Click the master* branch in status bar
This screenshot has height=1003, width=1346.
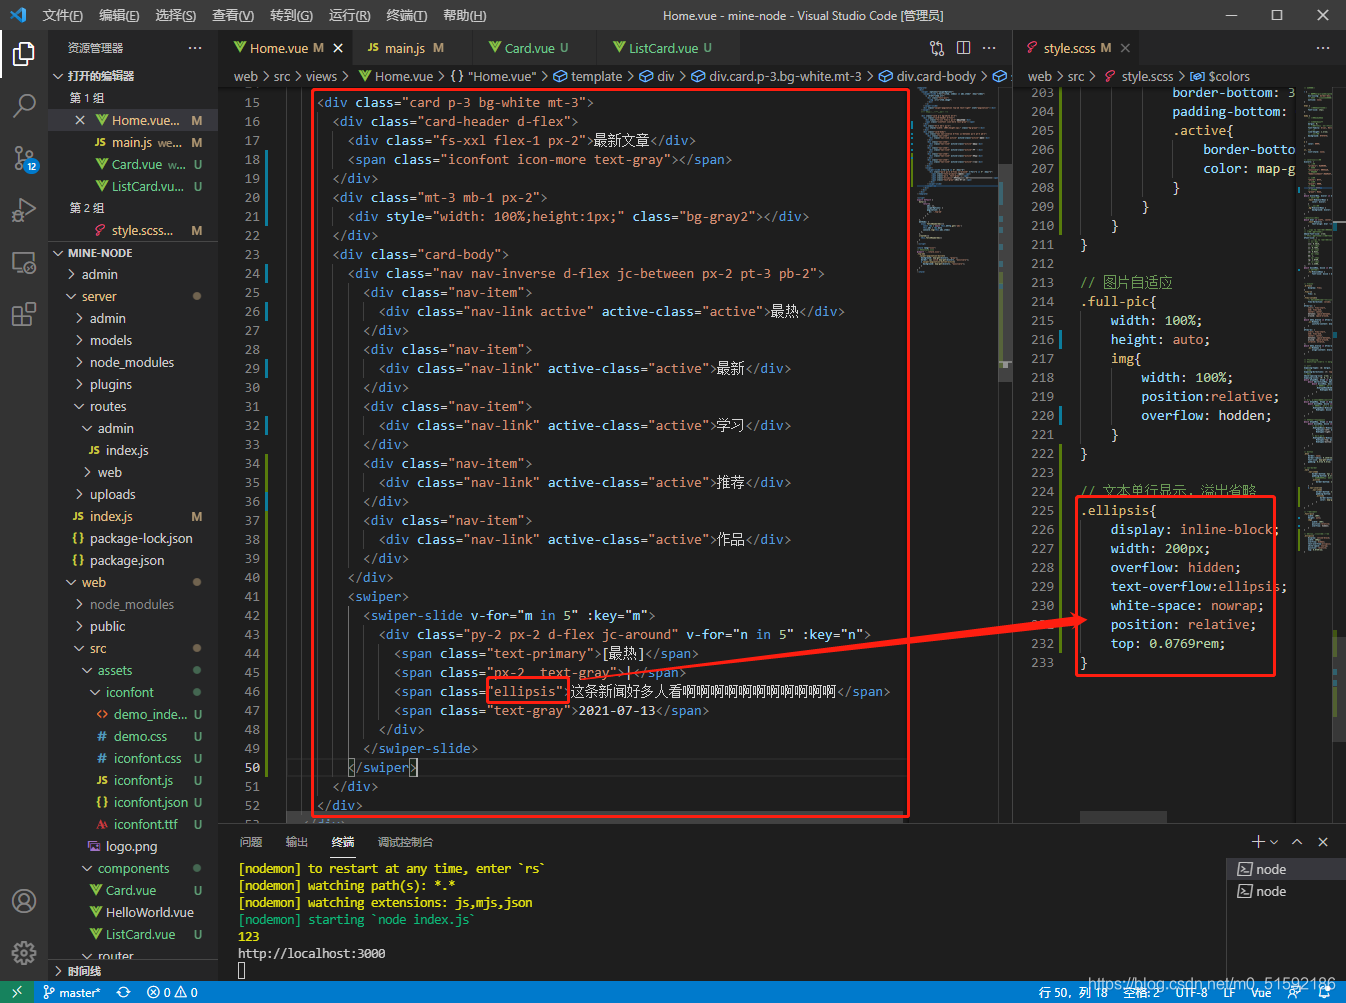click(x=72, y=992)
